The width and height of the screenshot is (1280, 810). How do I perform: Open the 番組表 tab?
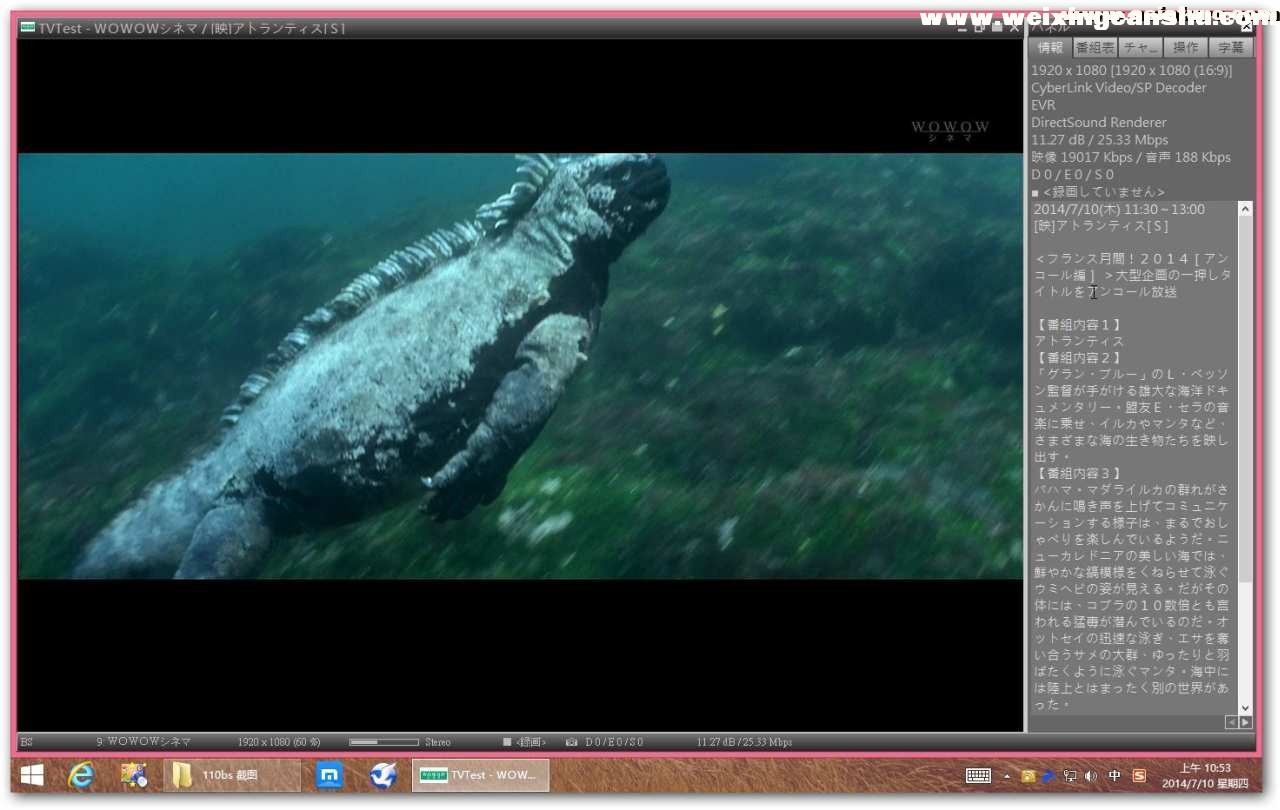(1095, 47)
